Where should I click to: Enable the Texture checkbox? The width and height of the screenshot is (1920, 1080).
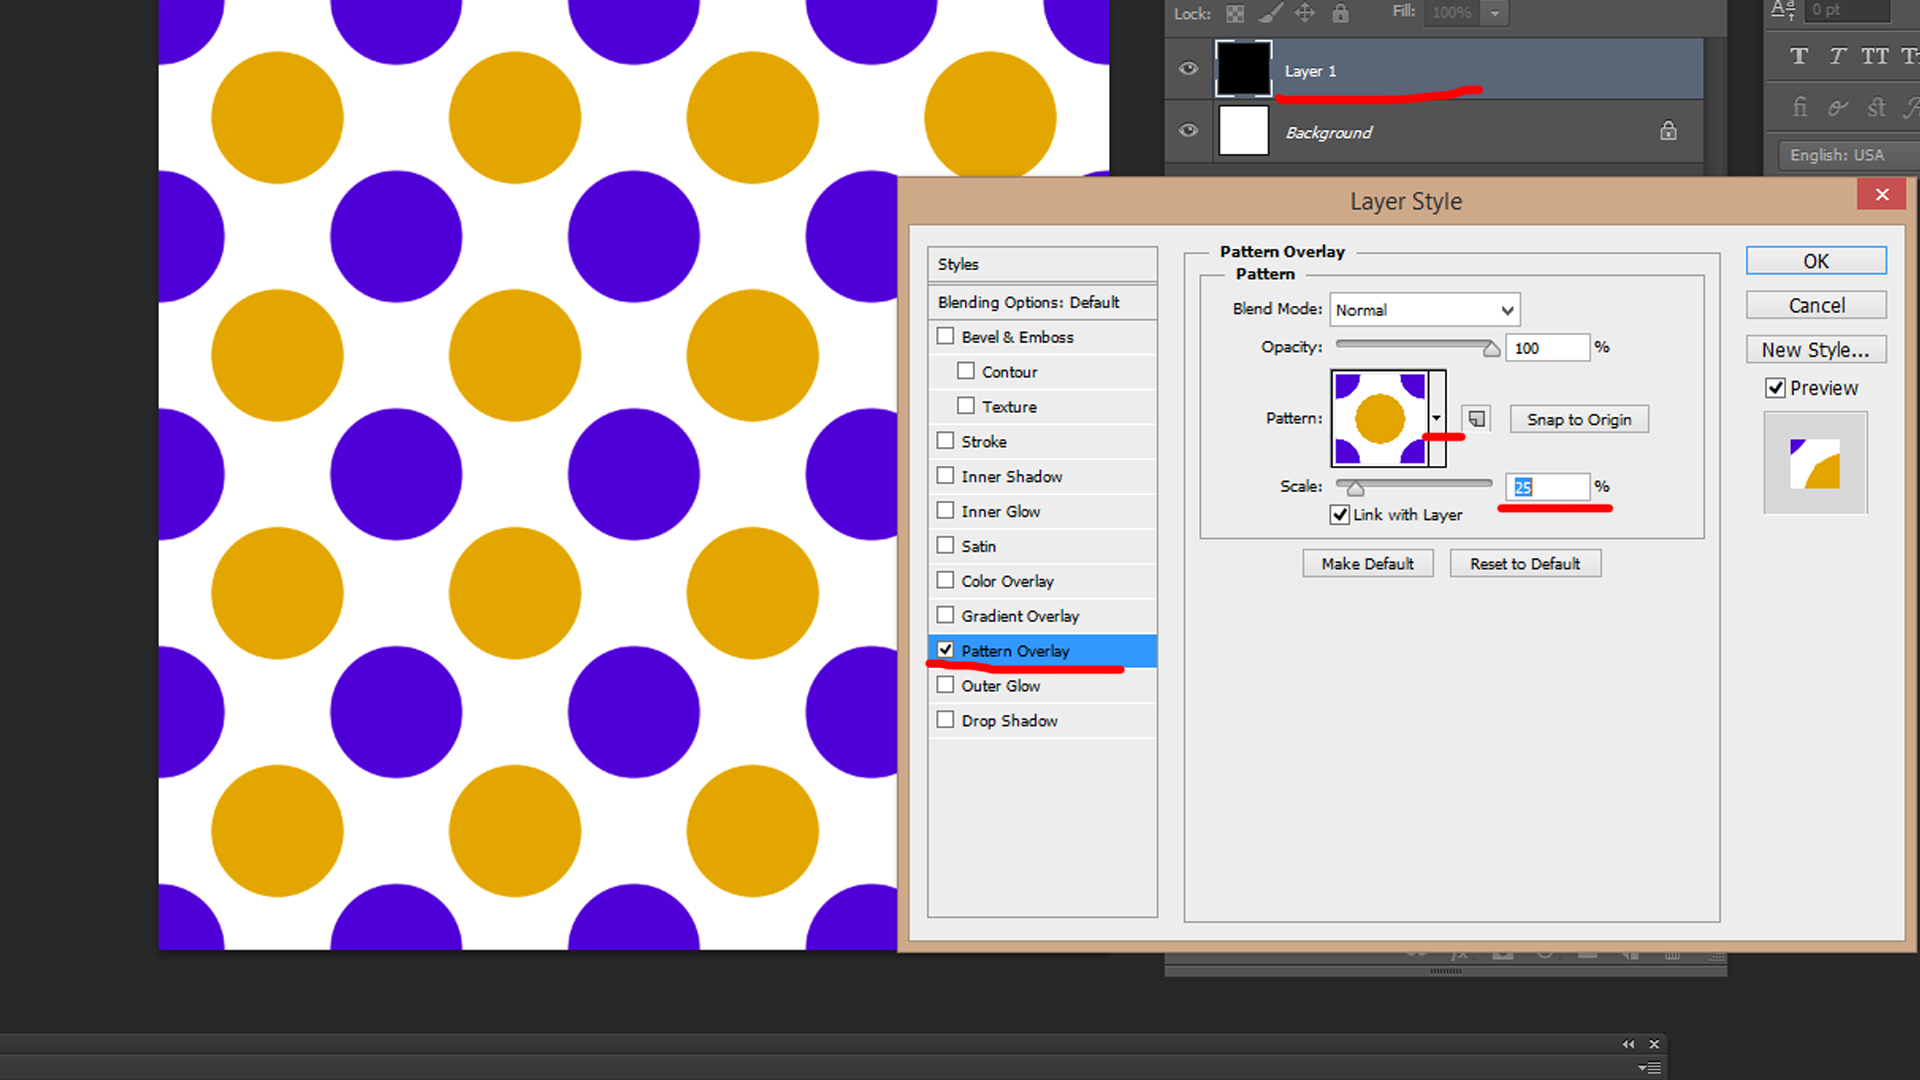[965, 406]
